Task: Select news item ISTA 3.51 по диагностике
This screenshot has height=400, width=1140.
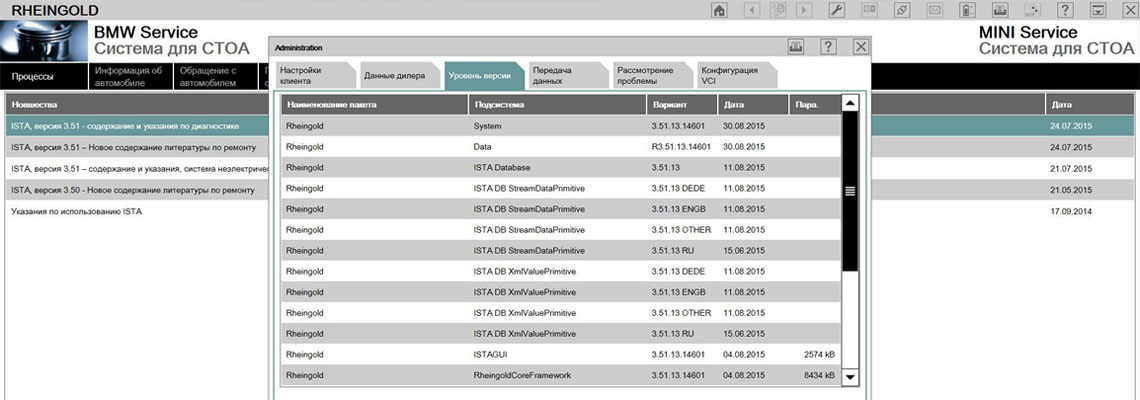Action: 137,126
